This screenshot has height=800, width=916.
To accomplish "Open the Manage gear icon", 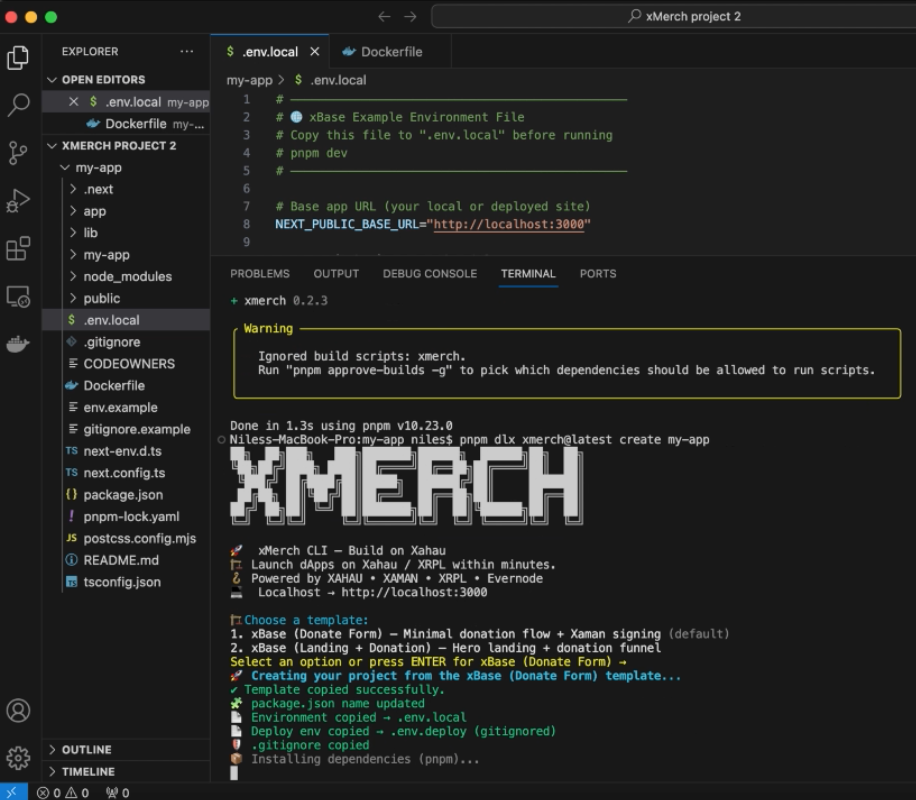I will 20,759.
